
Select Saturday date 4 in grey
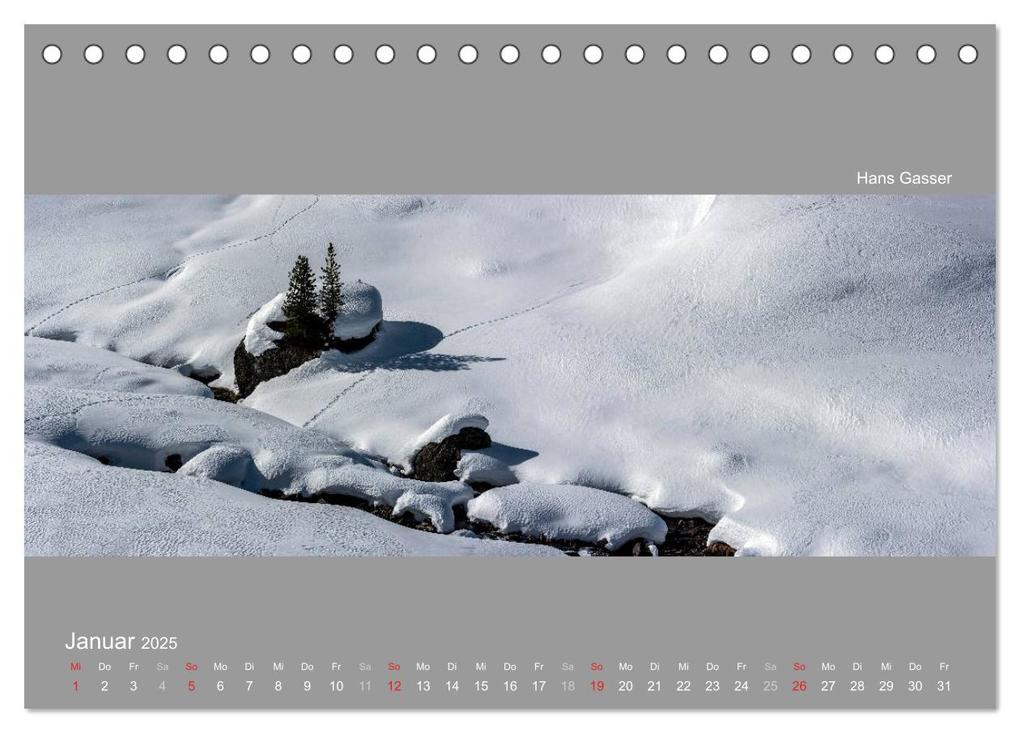[163, 686]
